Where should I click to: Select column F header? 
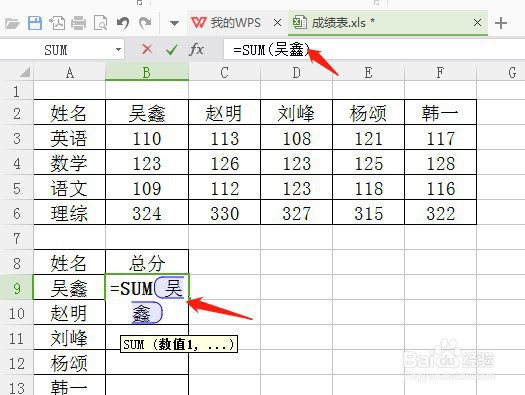pyautogui.click(x=440, y=72)
